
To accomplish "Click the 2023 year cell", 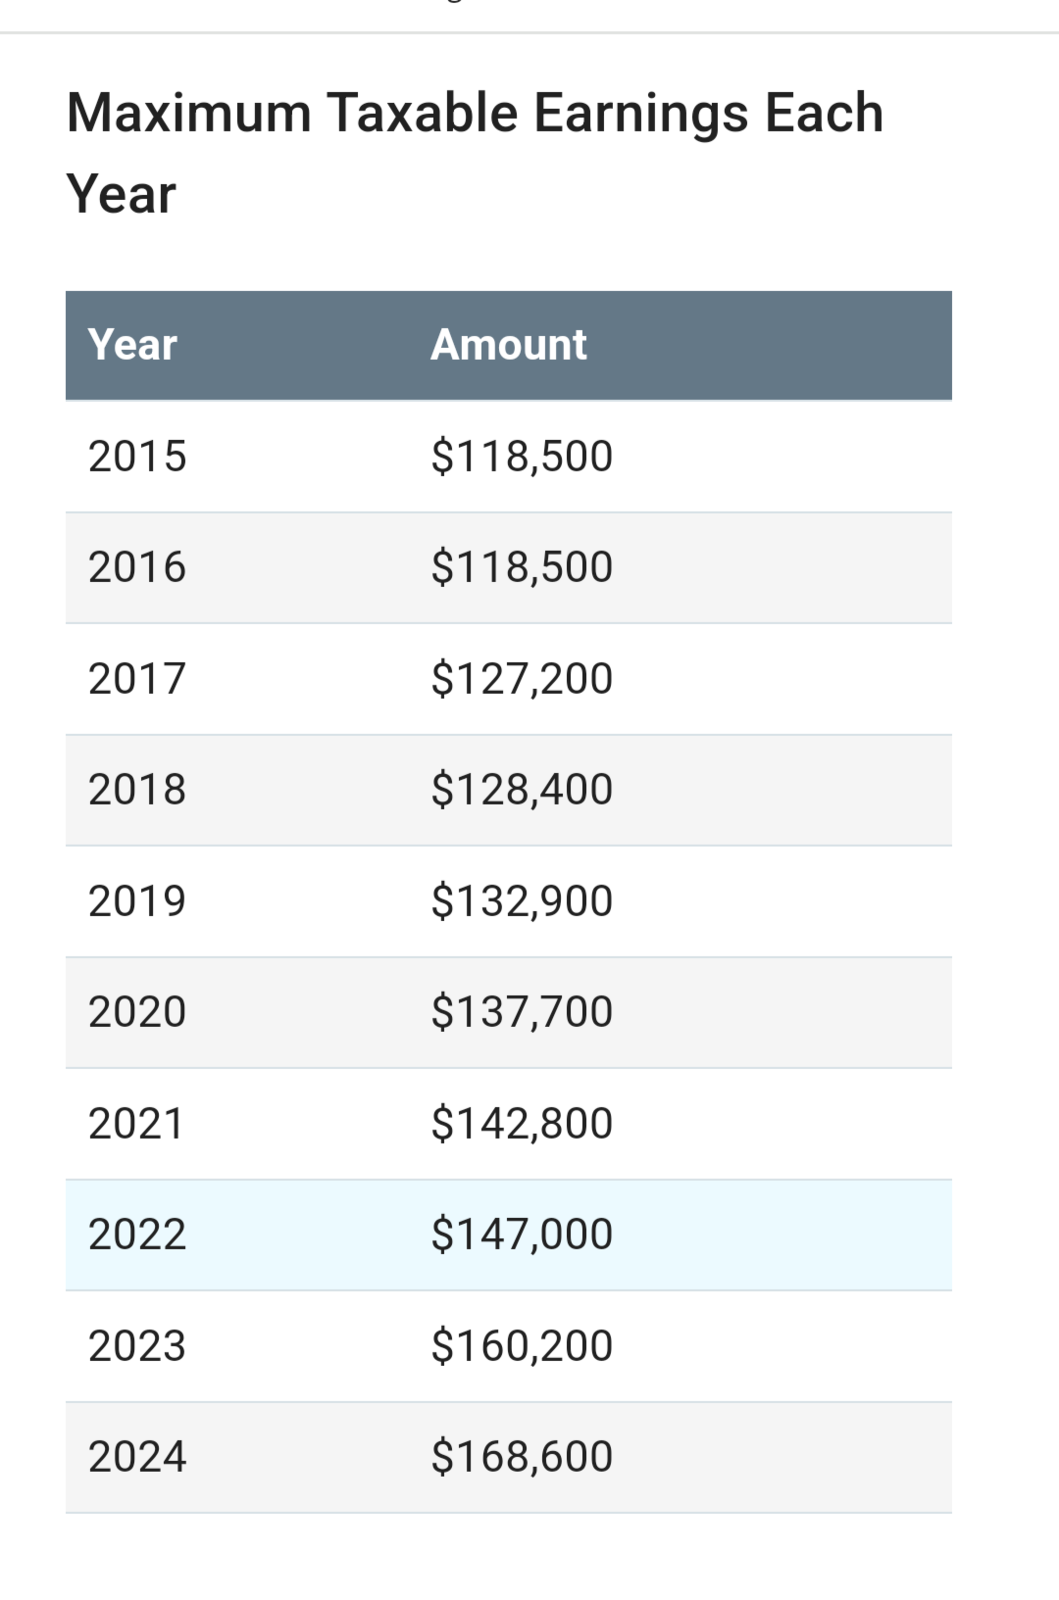I will tap(137, 1346).
